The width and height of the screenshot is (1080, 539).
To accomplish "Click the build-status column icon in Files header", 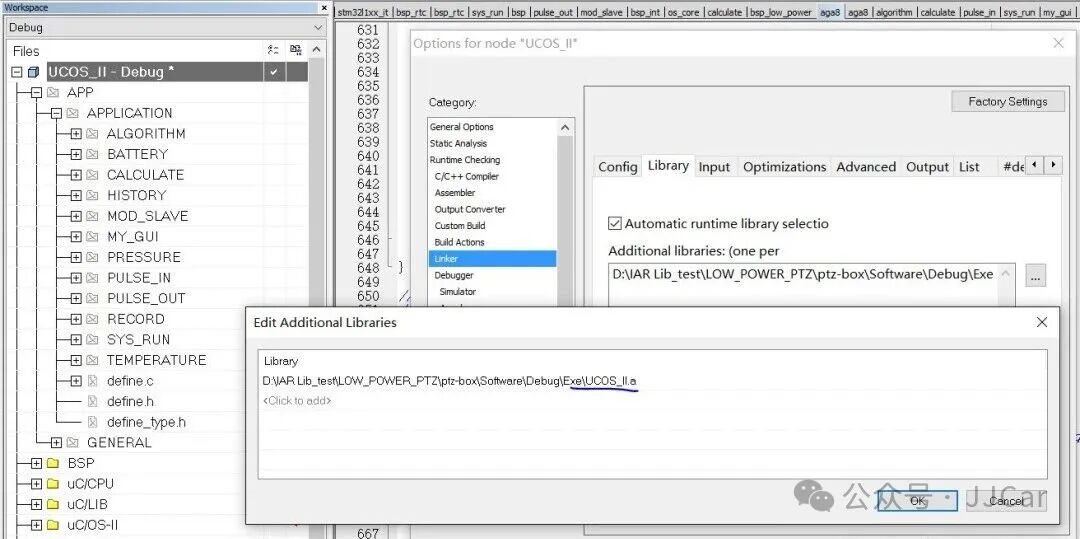I will tap(295, 50).
